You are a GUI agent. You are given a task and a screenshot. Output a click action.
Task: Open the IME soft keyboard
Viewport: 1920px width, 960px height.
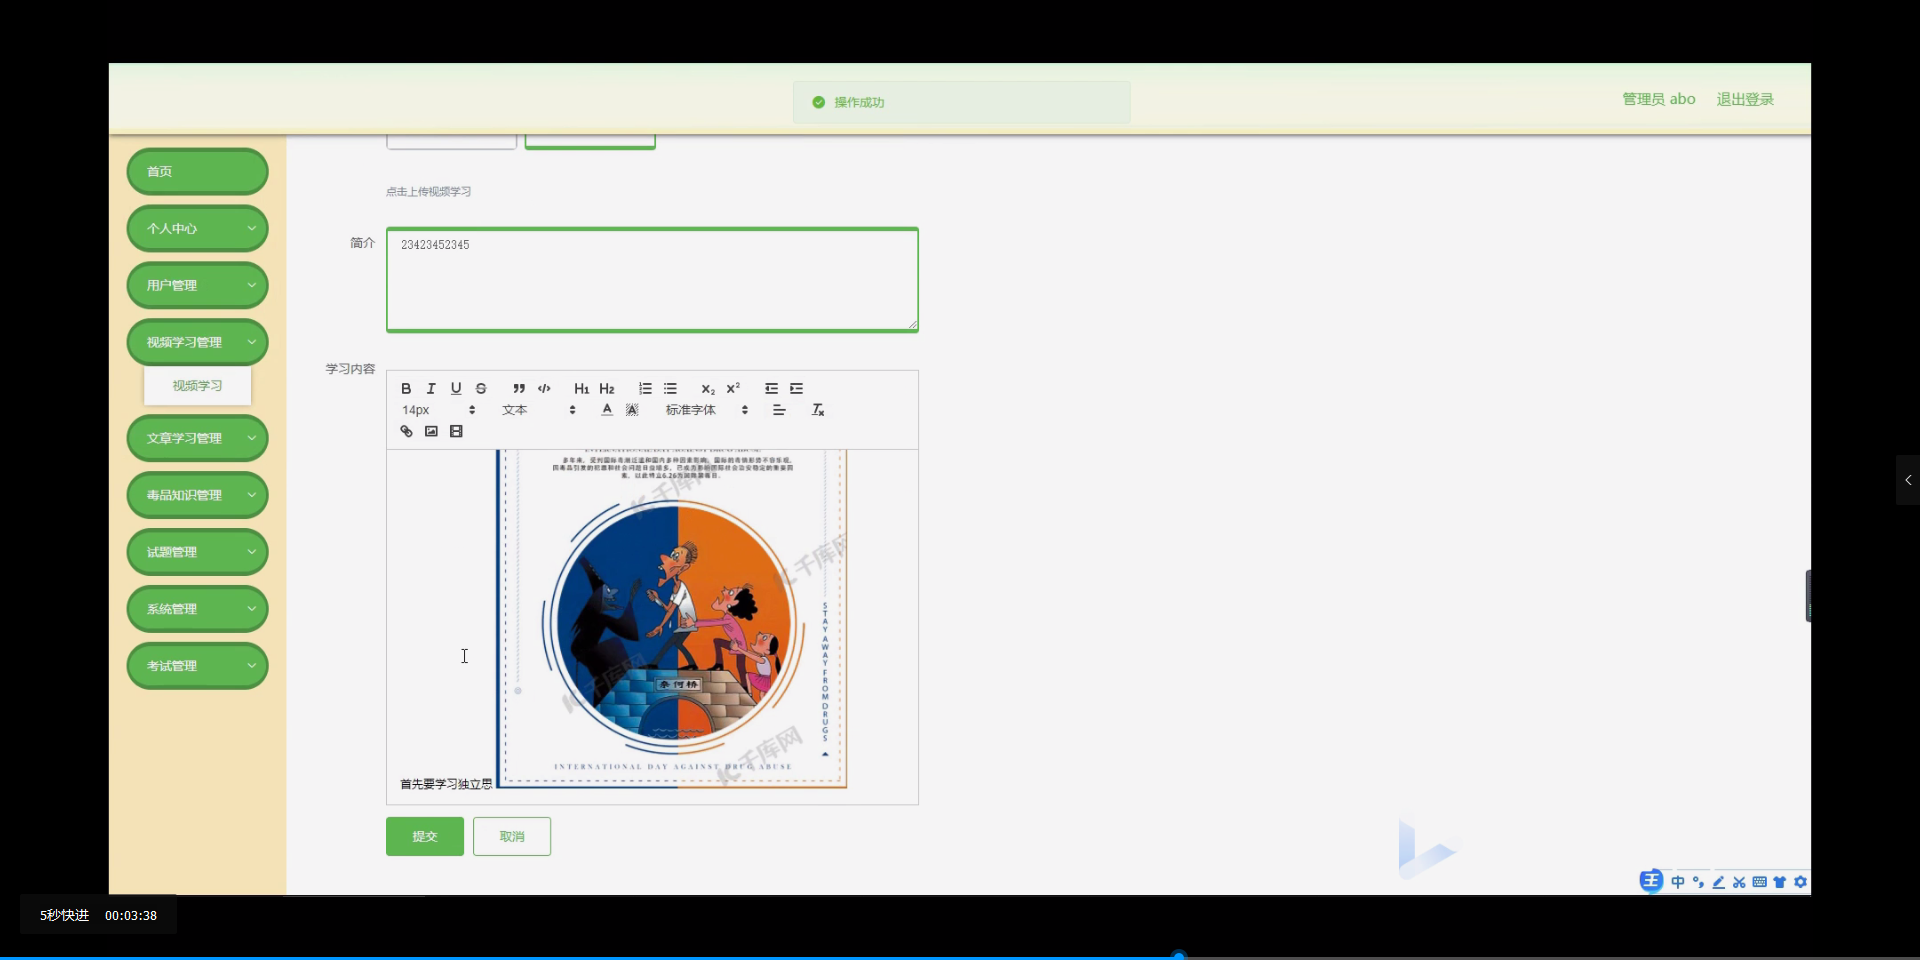[1759, 882]
